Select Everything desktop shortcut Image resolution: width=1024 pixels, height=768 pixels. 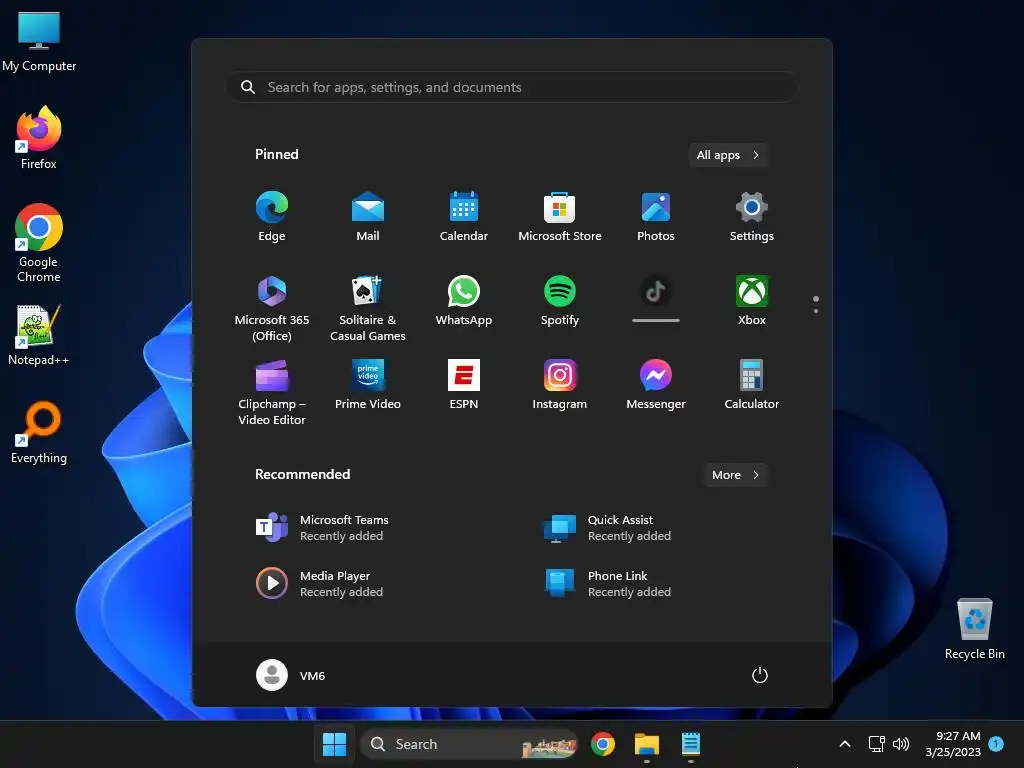click(39, 432)
